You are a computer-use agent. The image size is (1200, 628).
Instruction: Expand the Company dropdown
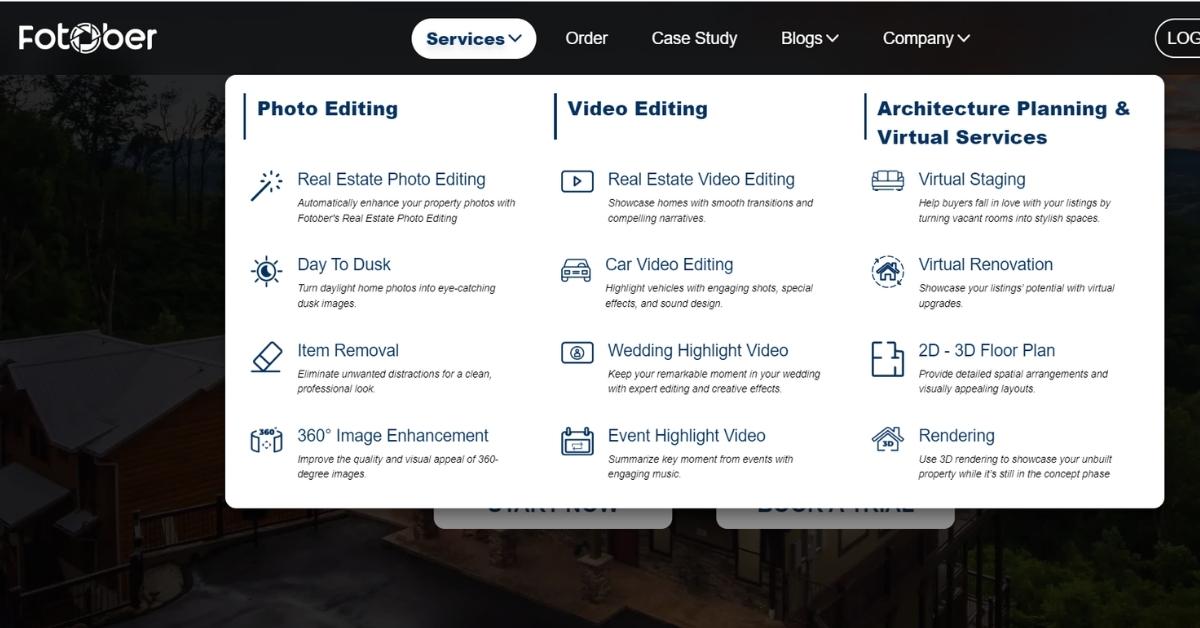[x=926, y=38]
